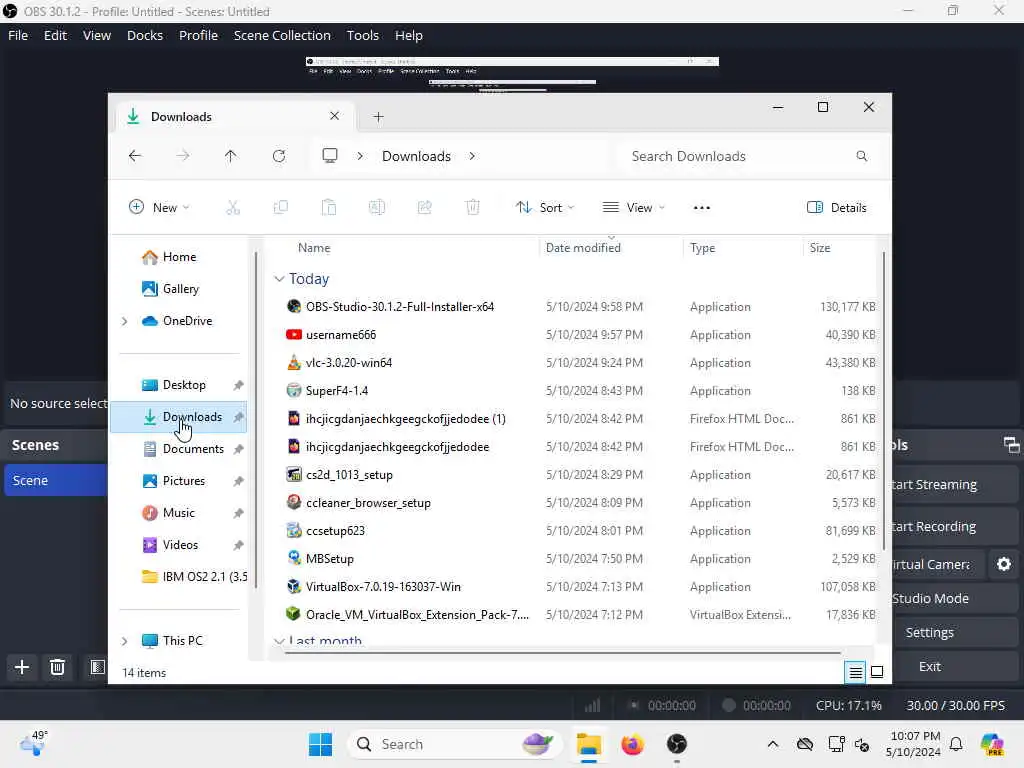Open the OBS Profile menu
1024x768 pixels.
pyautogui.click(x=199, y=35)
